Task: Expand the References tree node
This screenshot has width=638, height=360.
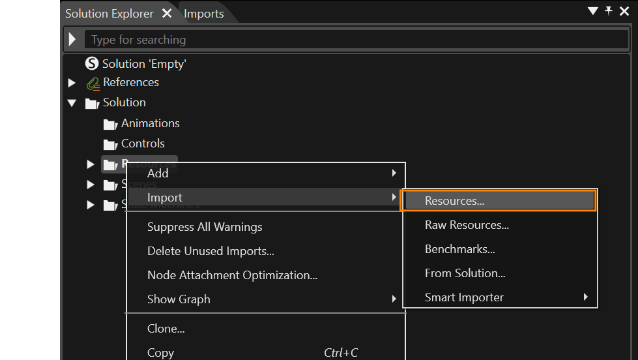Action: point(72,83)
